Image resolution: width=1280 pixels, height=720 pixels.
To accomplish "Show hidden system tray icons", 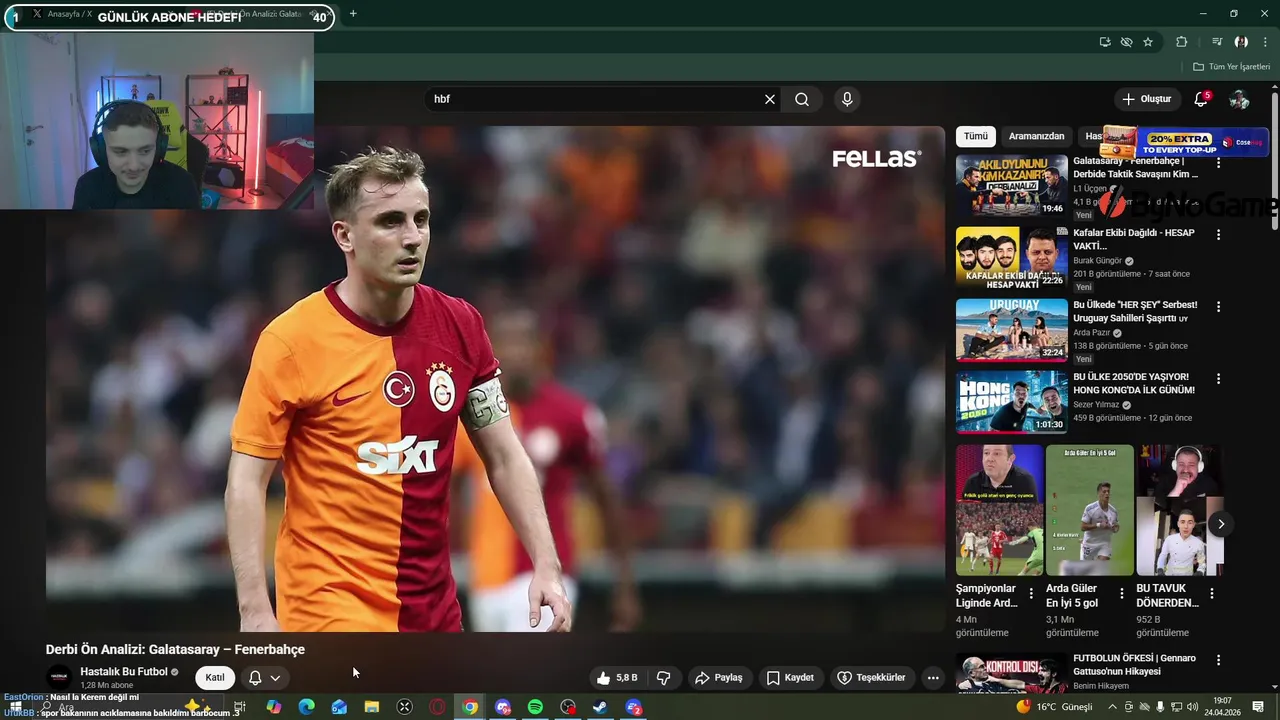I will [1112, 707].
